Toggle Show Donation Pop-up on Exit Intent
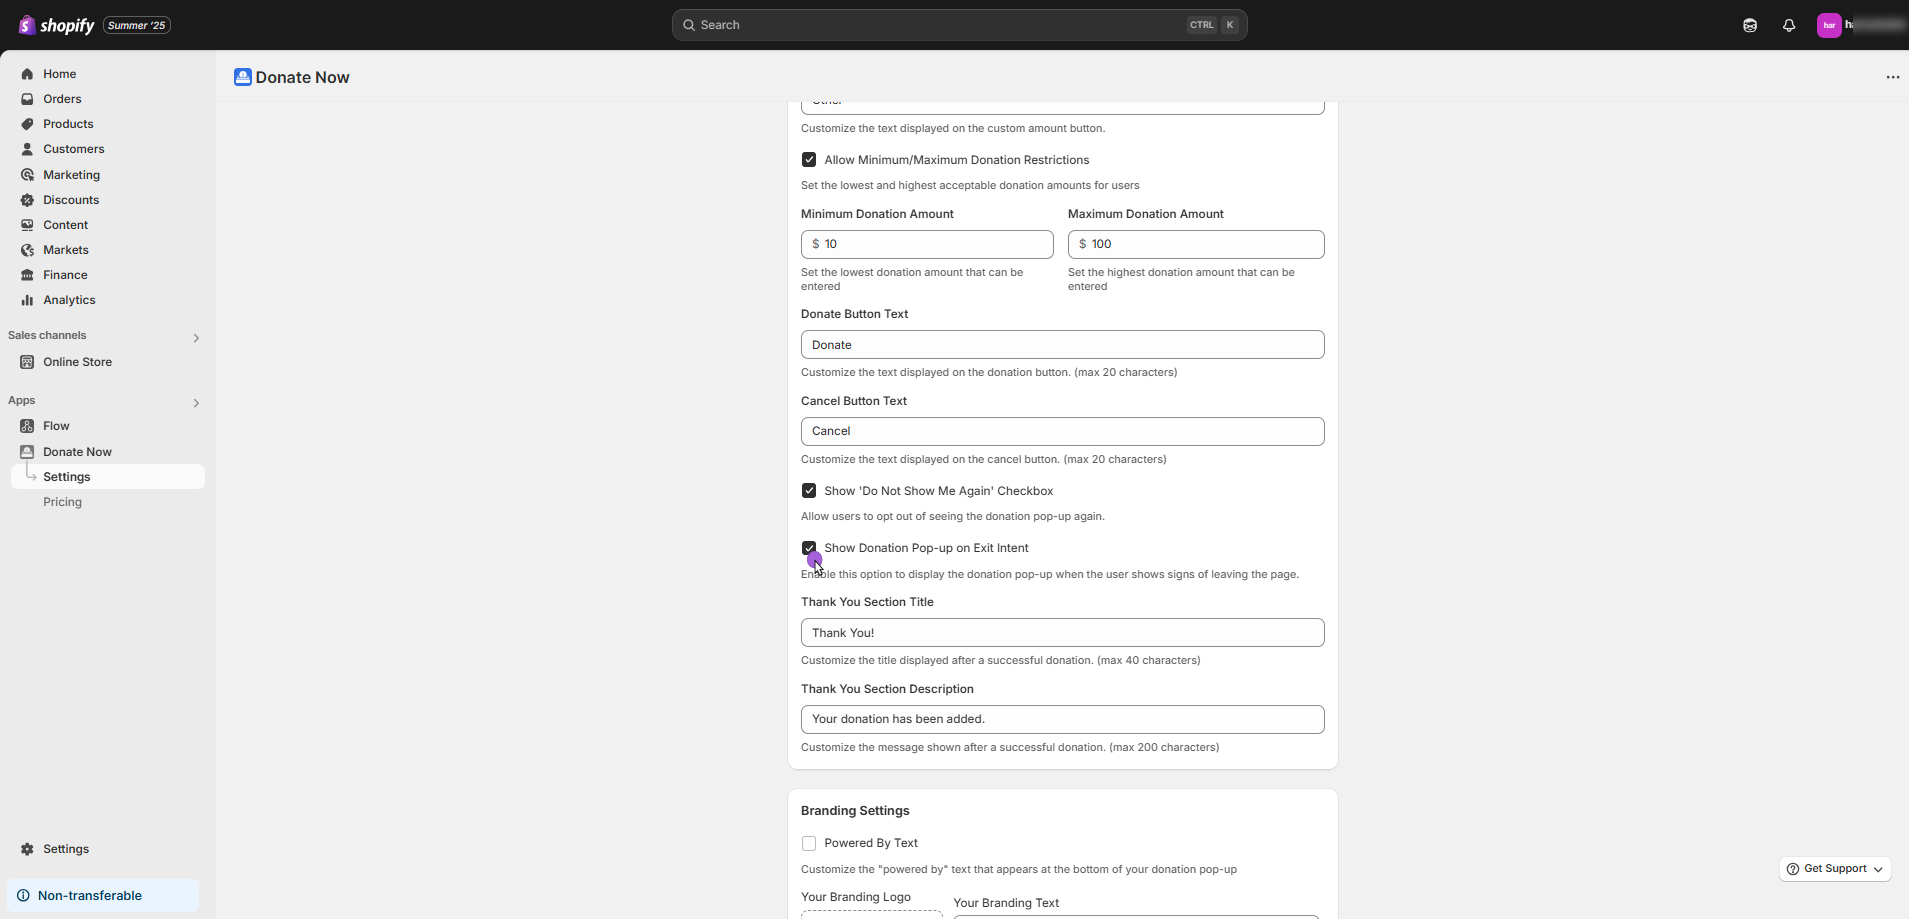 [809, 548]
